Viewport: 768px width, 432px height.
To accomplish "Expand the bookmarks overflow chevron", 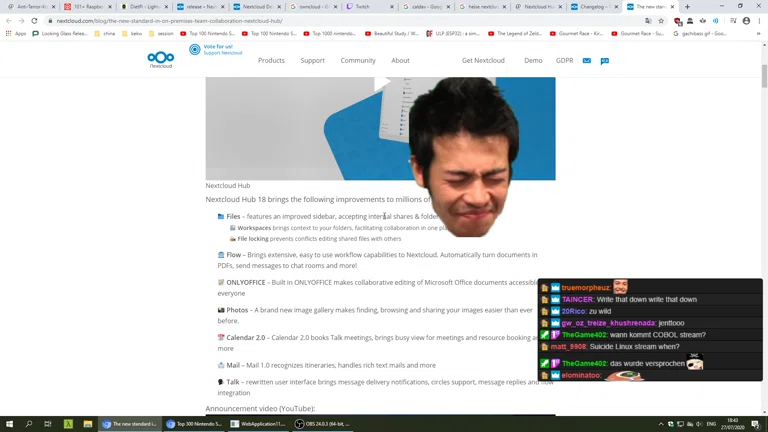I will coord(759,34).
